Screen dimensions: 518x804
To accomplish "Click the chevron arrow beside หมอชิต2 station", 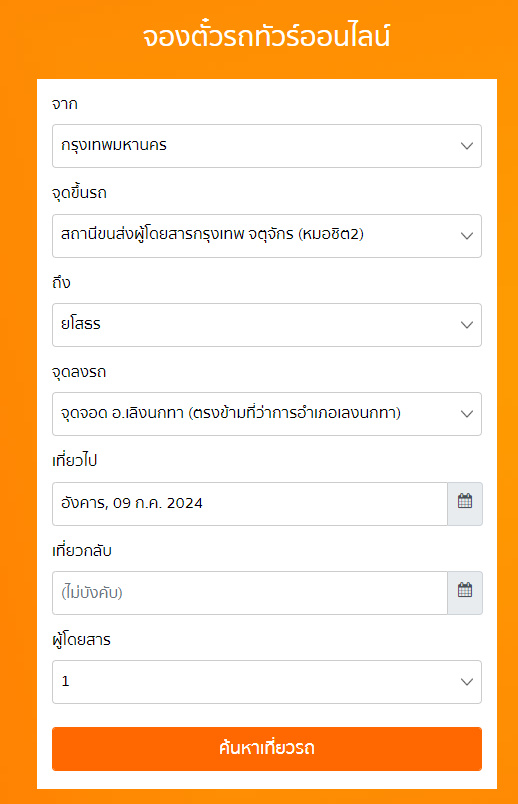I will (x=467, y=236).
